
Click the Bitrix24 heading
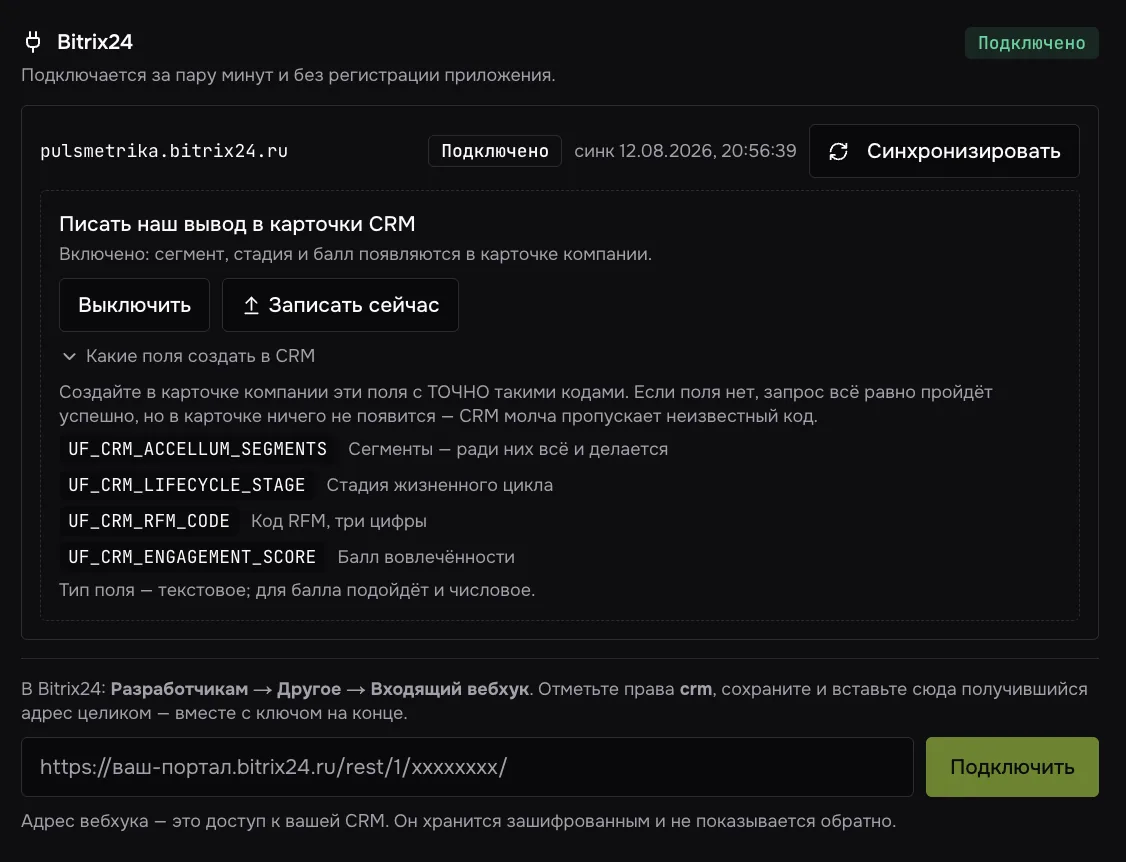[x=95, y=42]
